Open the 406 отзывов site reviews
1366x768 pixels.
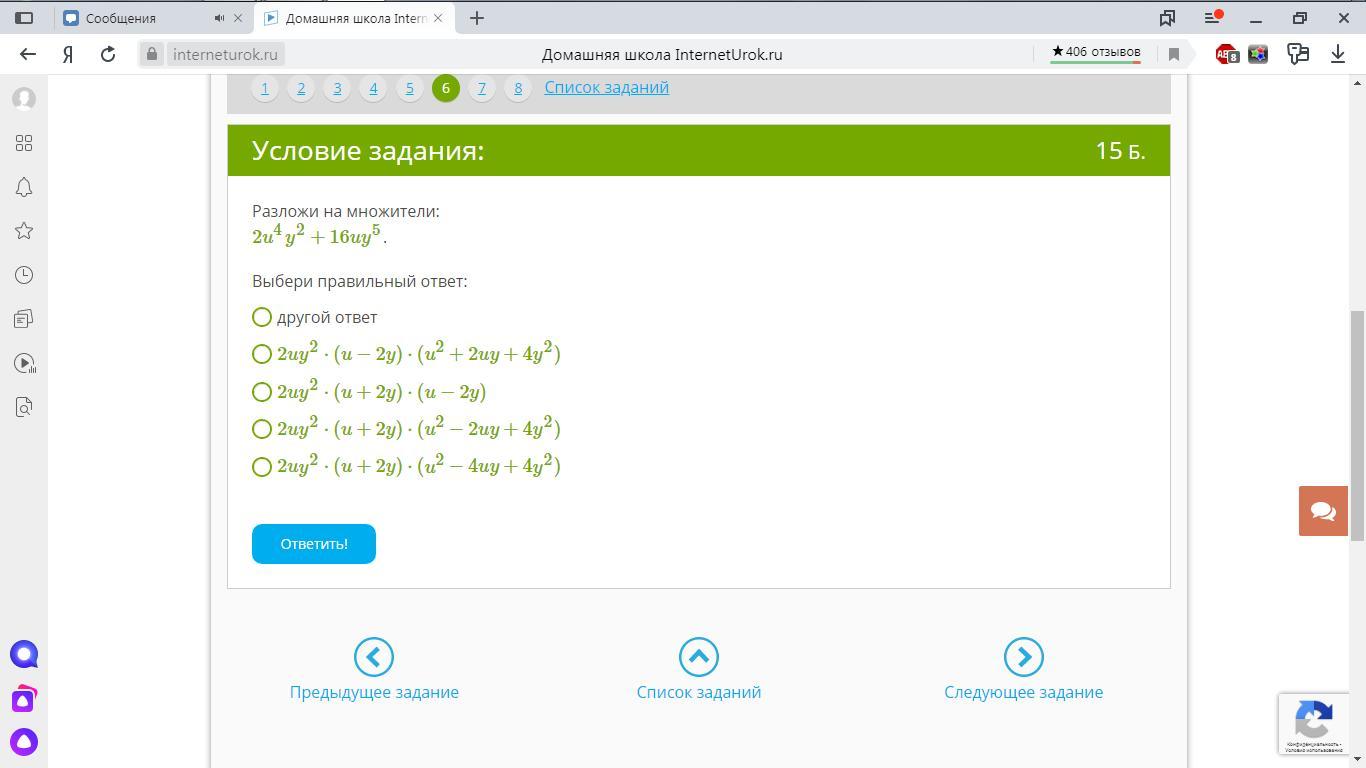click(x=1095, y=52)
